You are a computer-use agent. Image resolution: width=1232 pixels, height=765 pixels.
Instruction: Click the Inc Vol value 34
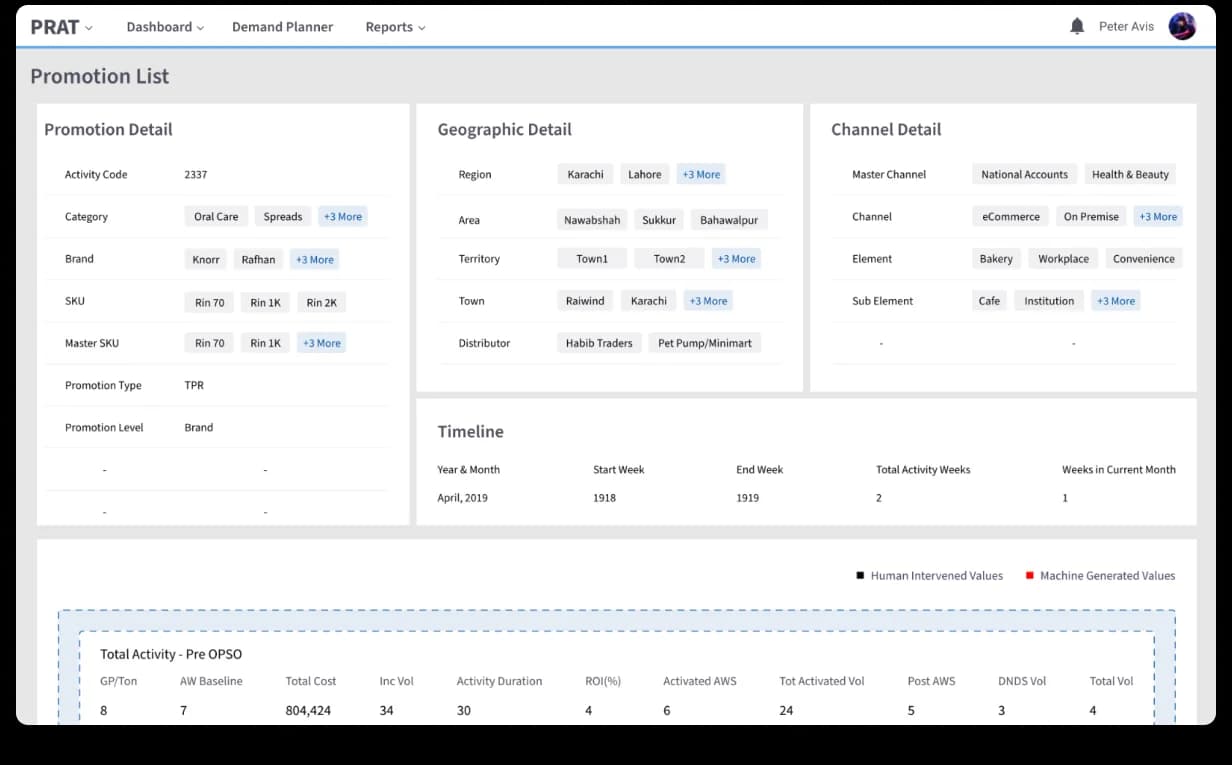click(387, 711)
